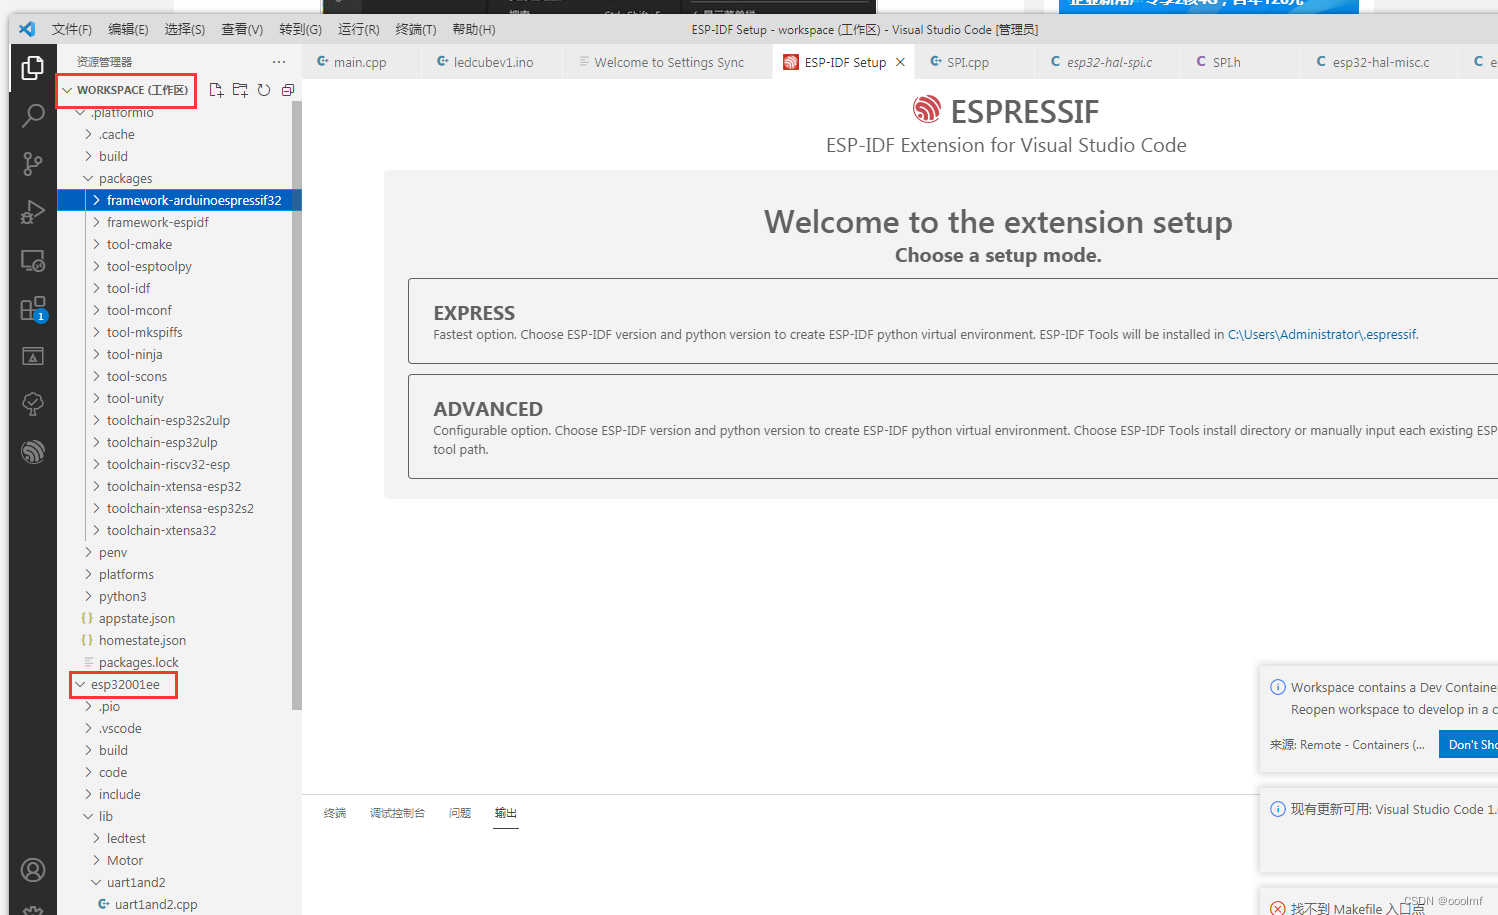Open the 查看(V) menu

(x=242, y=29)
